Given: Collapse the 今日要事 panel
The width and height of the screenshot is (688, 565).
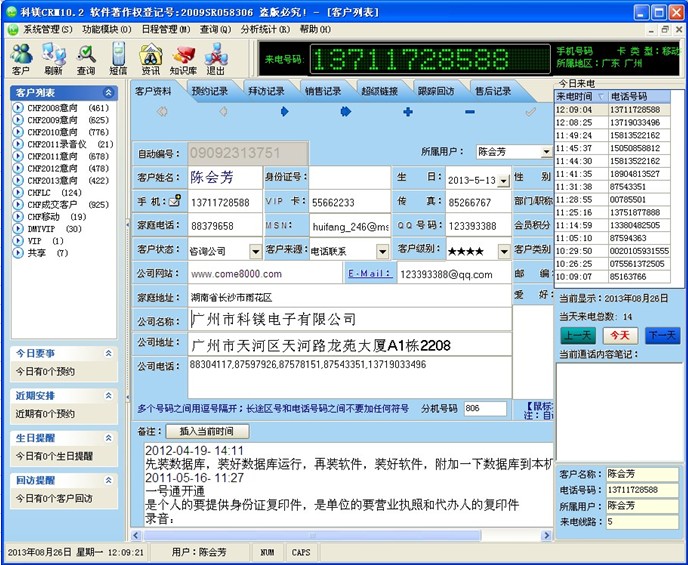Looking at the screenshot, I should [108, 354].
